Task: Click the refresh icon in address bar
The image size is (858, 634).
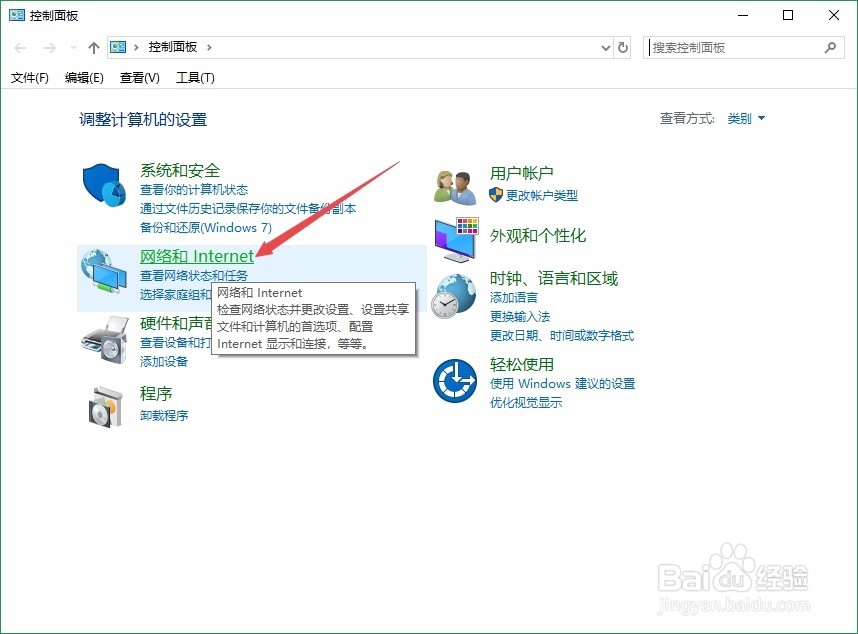Action: click(622, 47)
